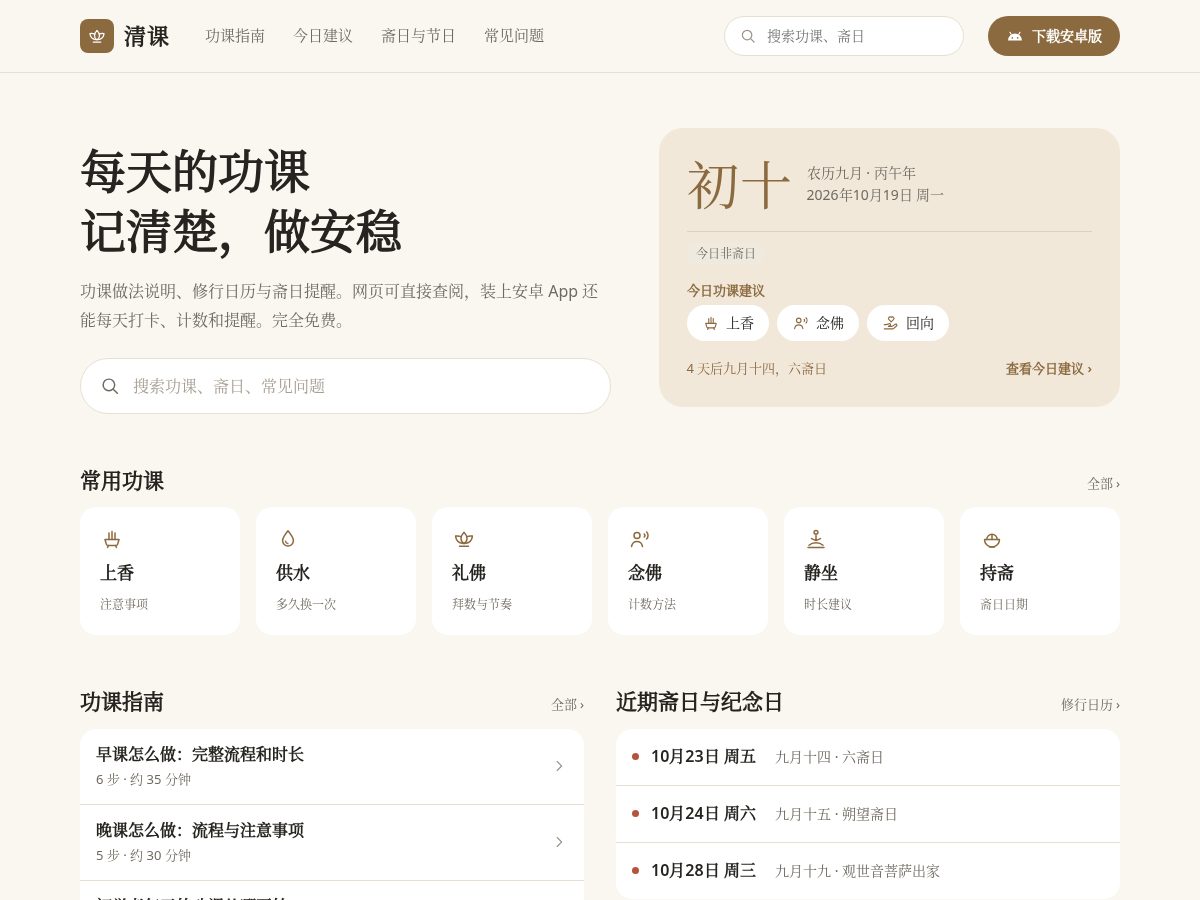Select the 10月28日 周三 memorial day row
1200x900 pixels.
pos(868,871)
